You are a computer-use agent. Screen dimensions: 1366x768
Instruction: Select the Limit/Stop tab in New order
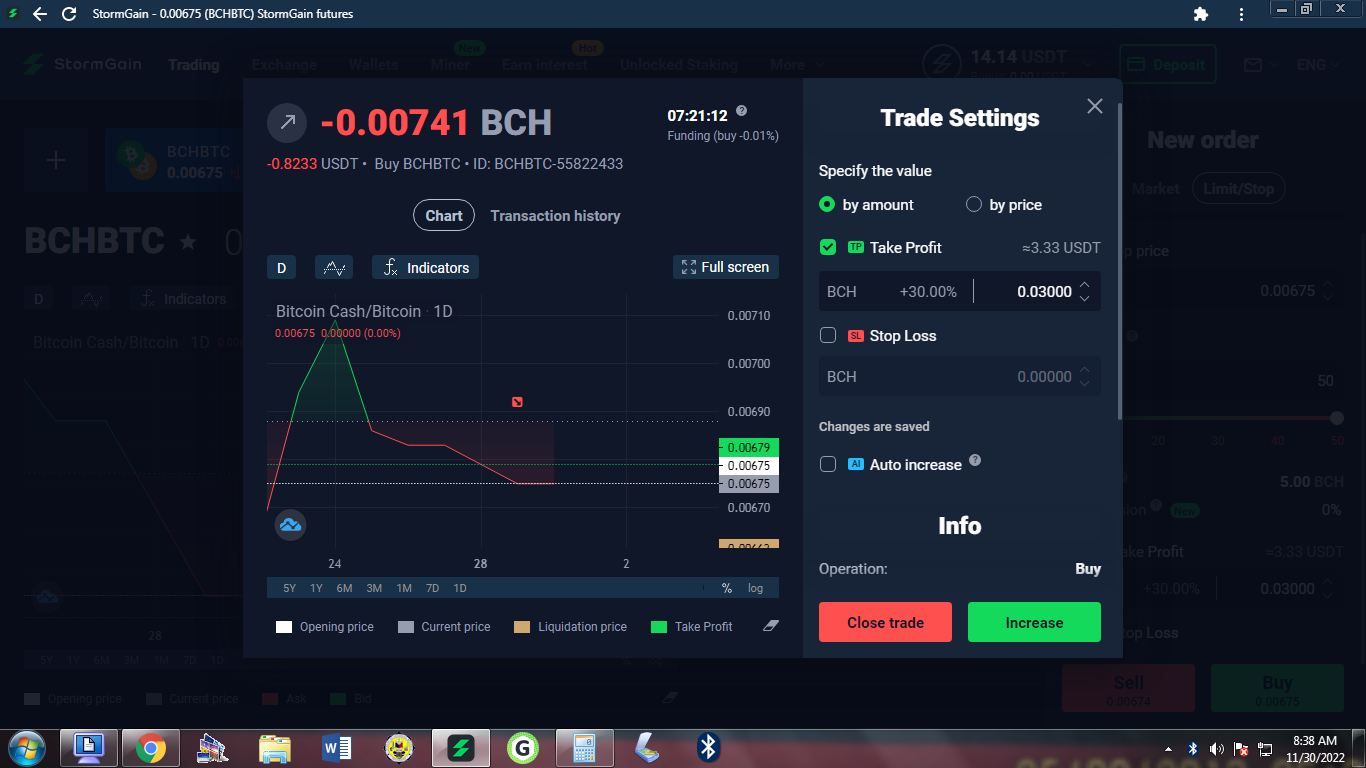tap(1238, 188)
